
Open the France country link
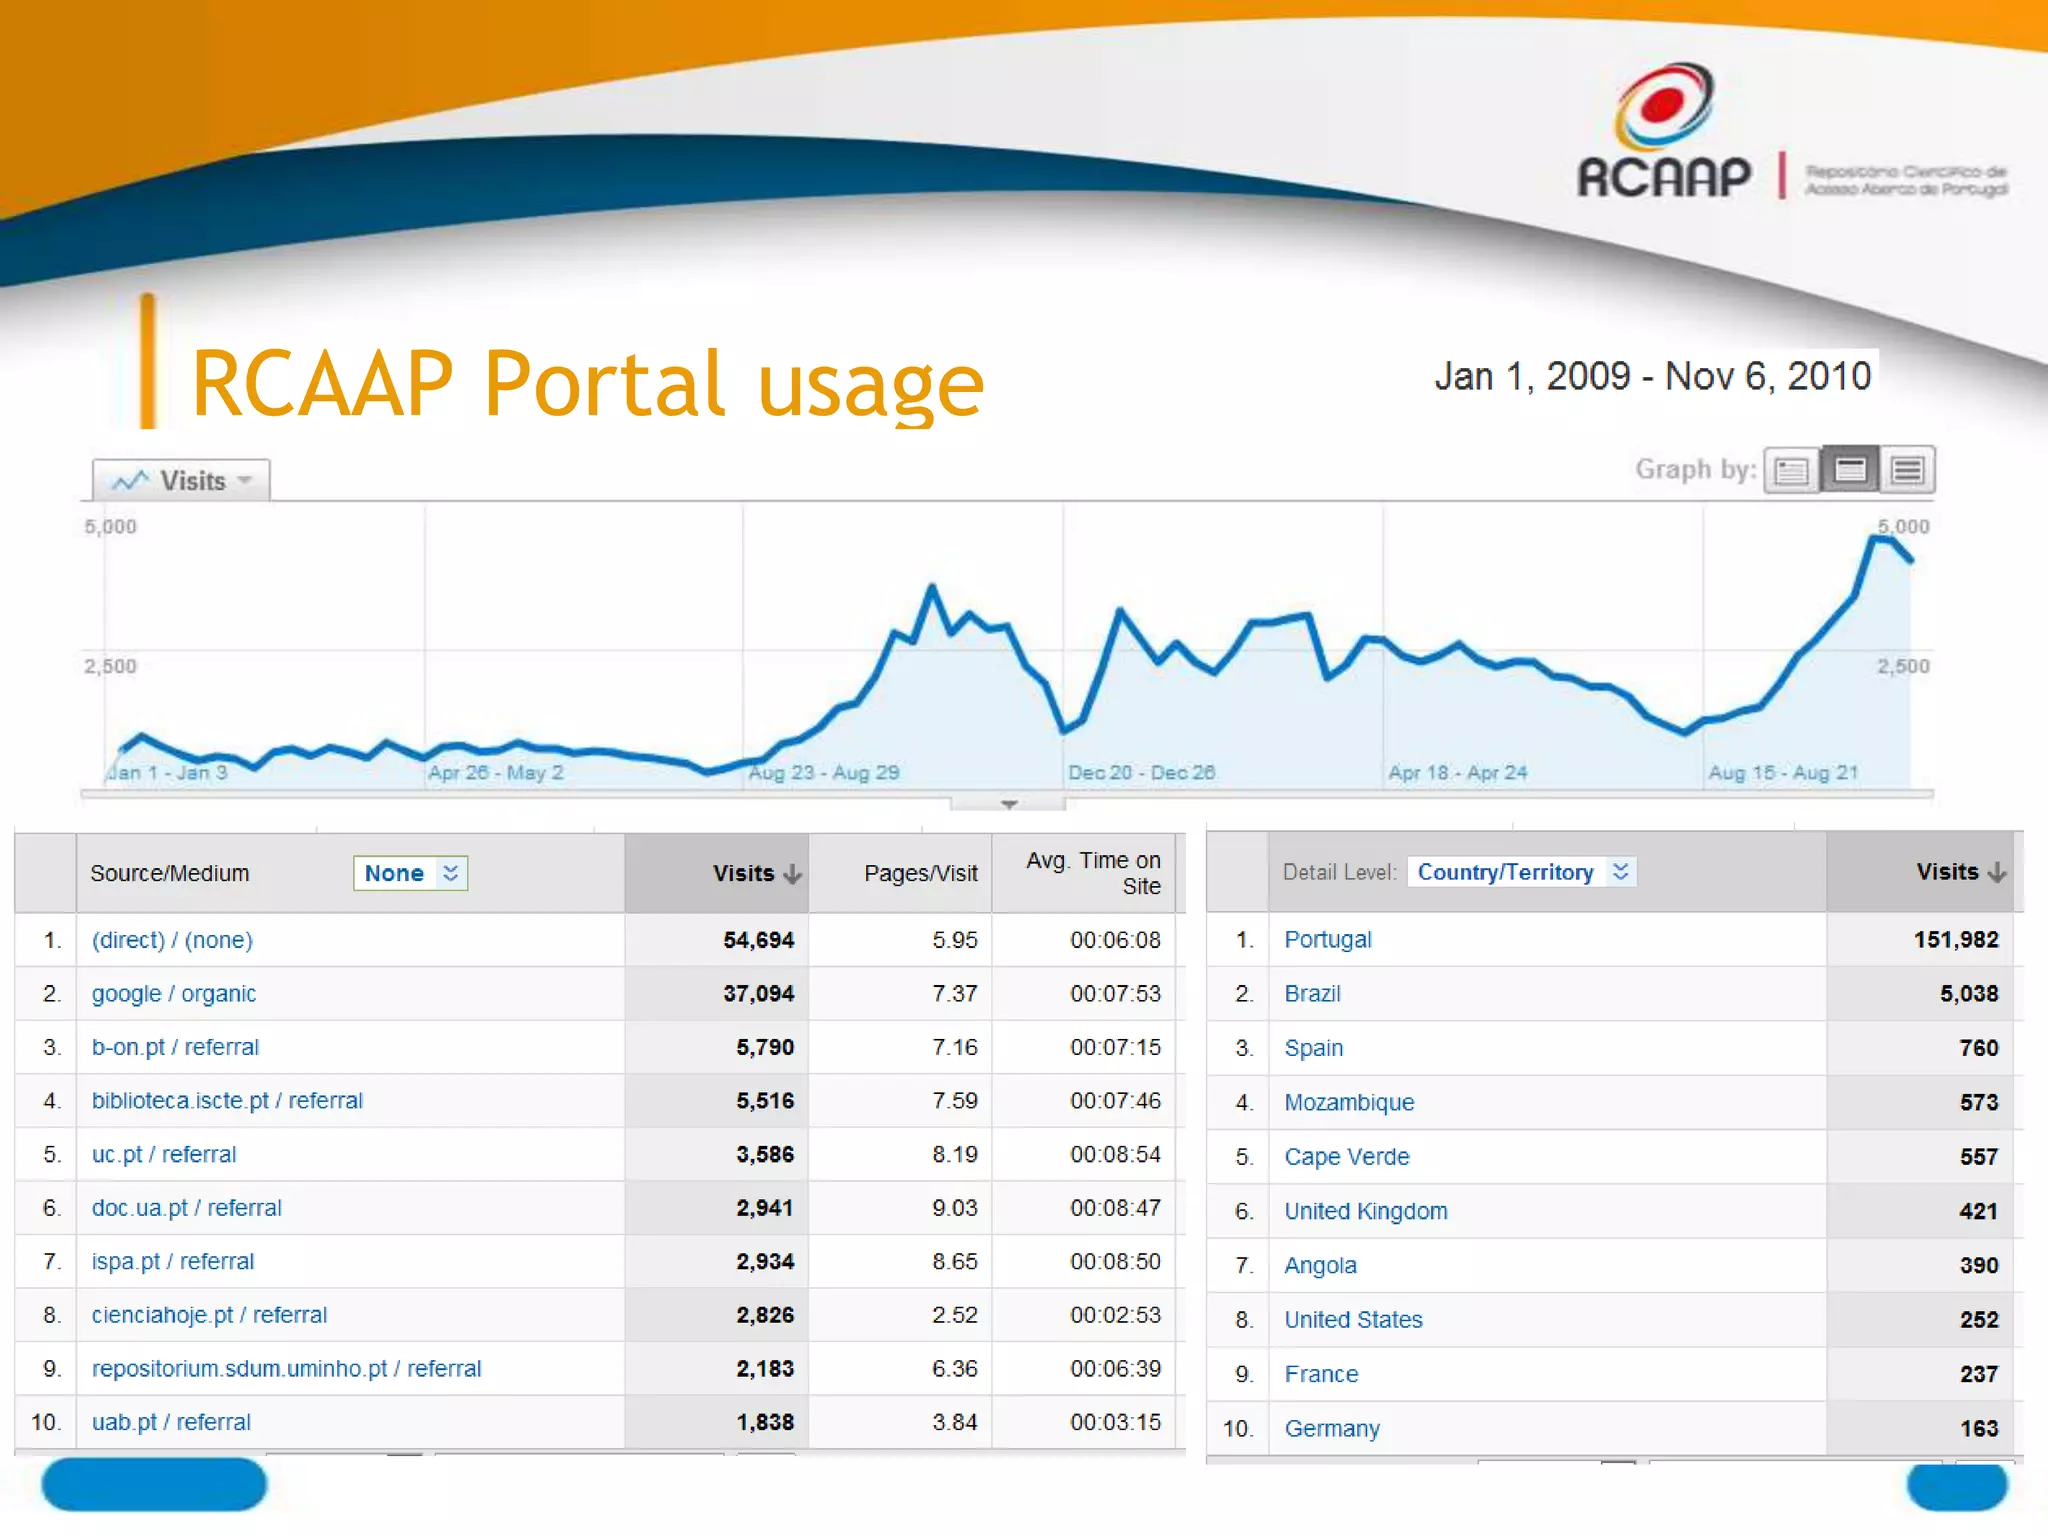(1321, 1374)
